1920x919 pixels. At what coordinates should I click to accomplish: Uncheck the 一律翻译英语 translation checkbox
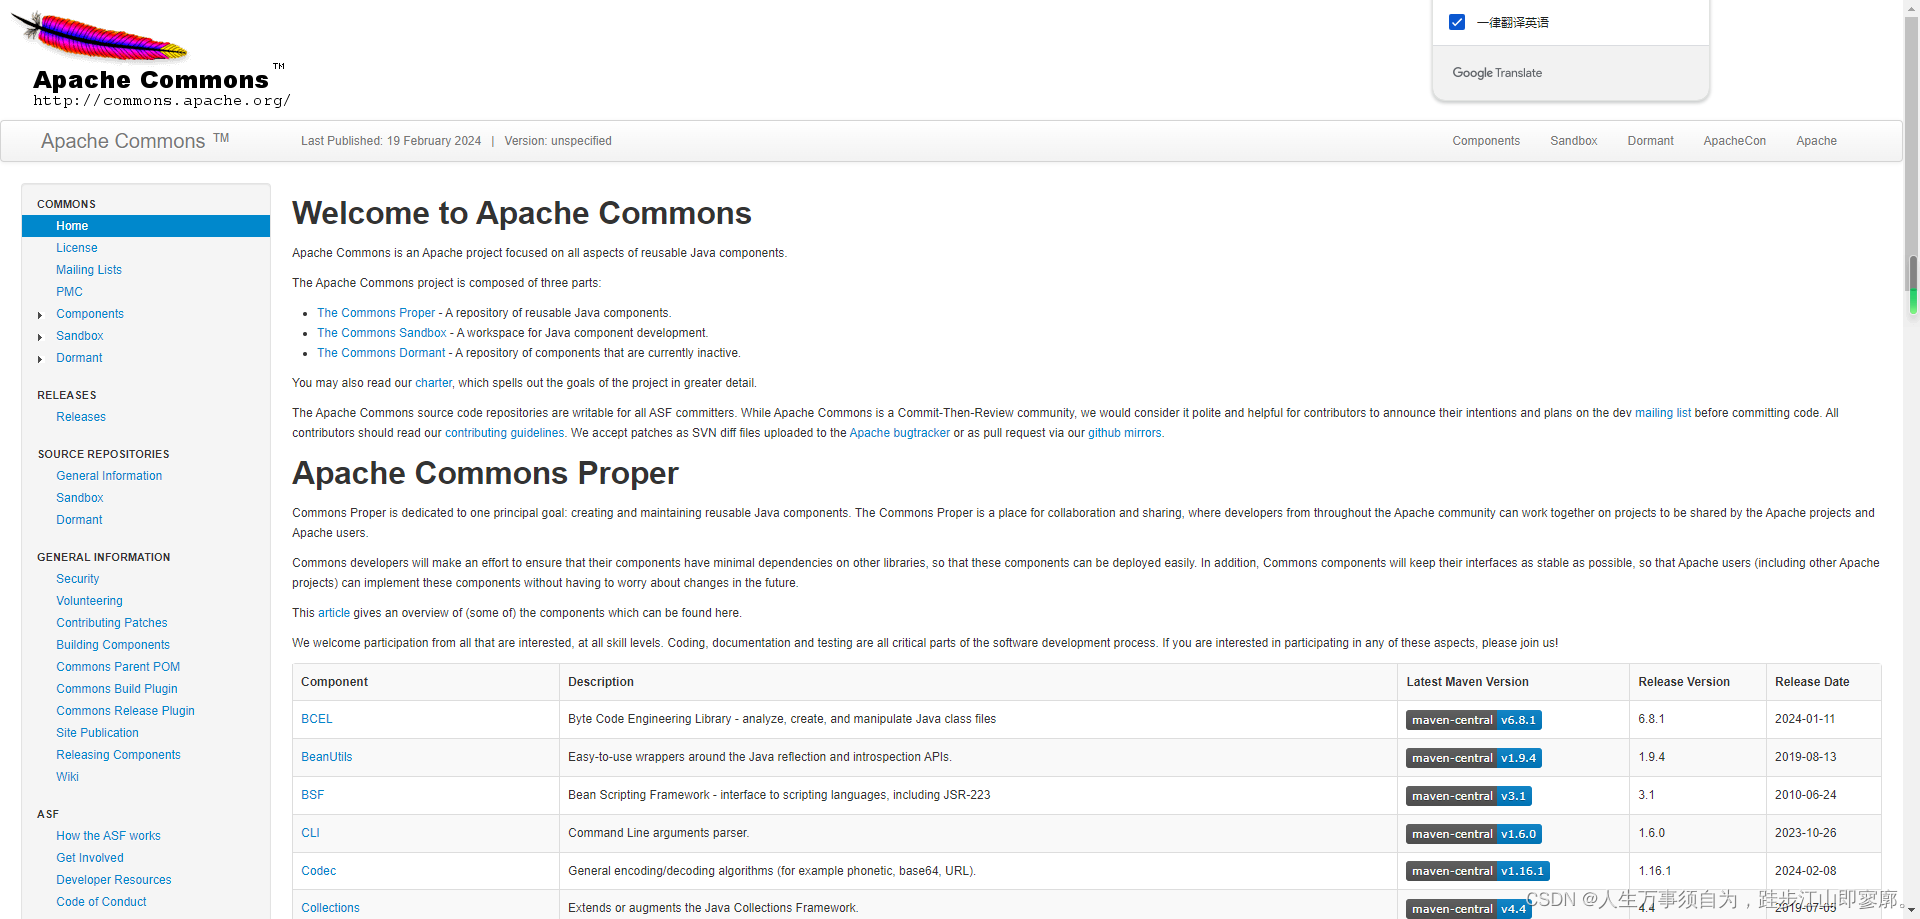click(x=1457, y=21)
